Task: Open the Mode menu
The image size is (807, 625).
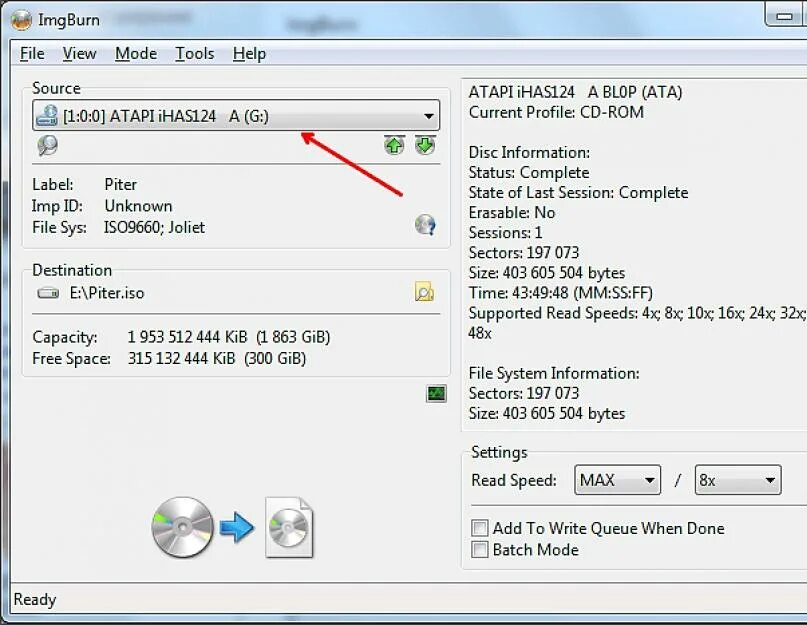Action: pyautogui.click(x=136, y=54)
